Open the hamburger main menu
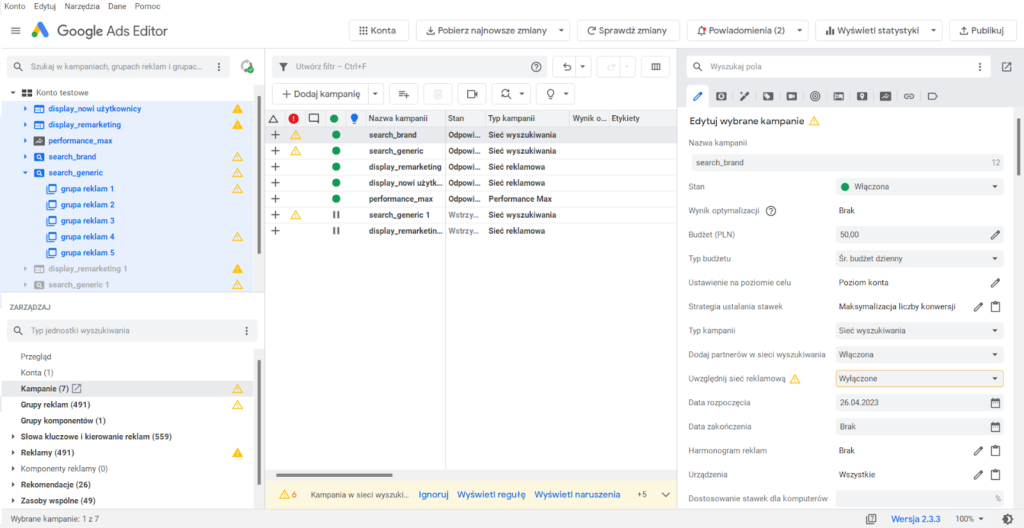Image resolution: width=1024 pixels, height=528 pixels. 16,31
